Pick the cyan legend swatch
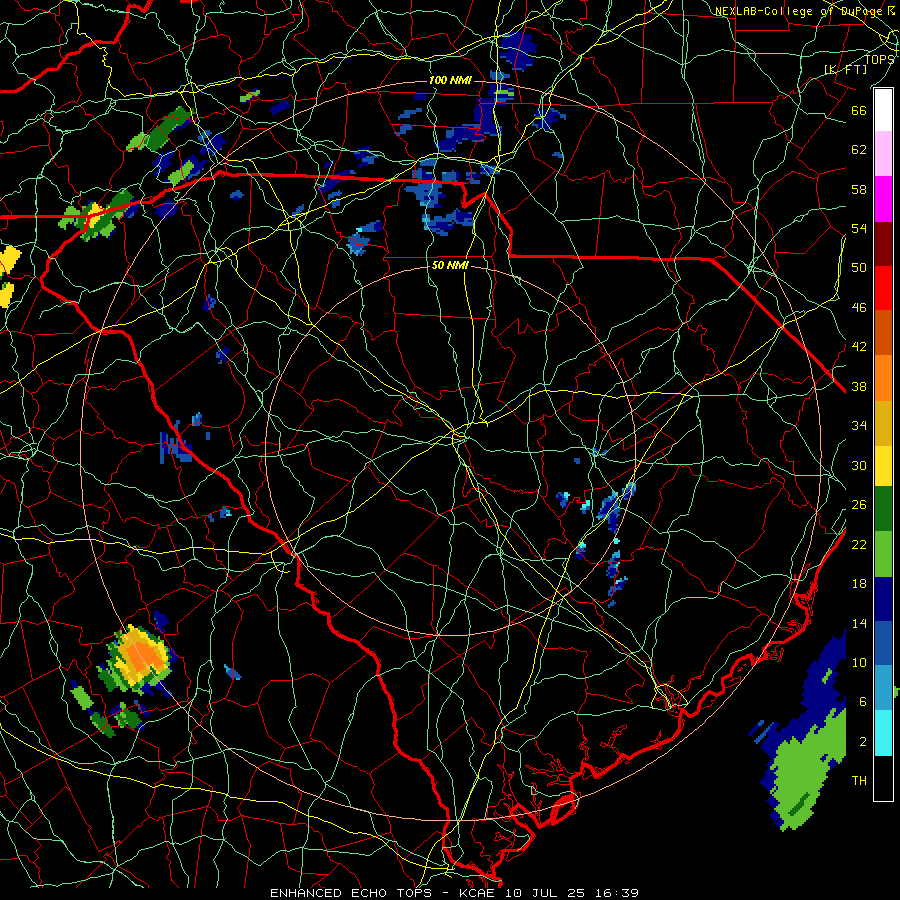The image size is (900, 900). (x=883, y=733)
